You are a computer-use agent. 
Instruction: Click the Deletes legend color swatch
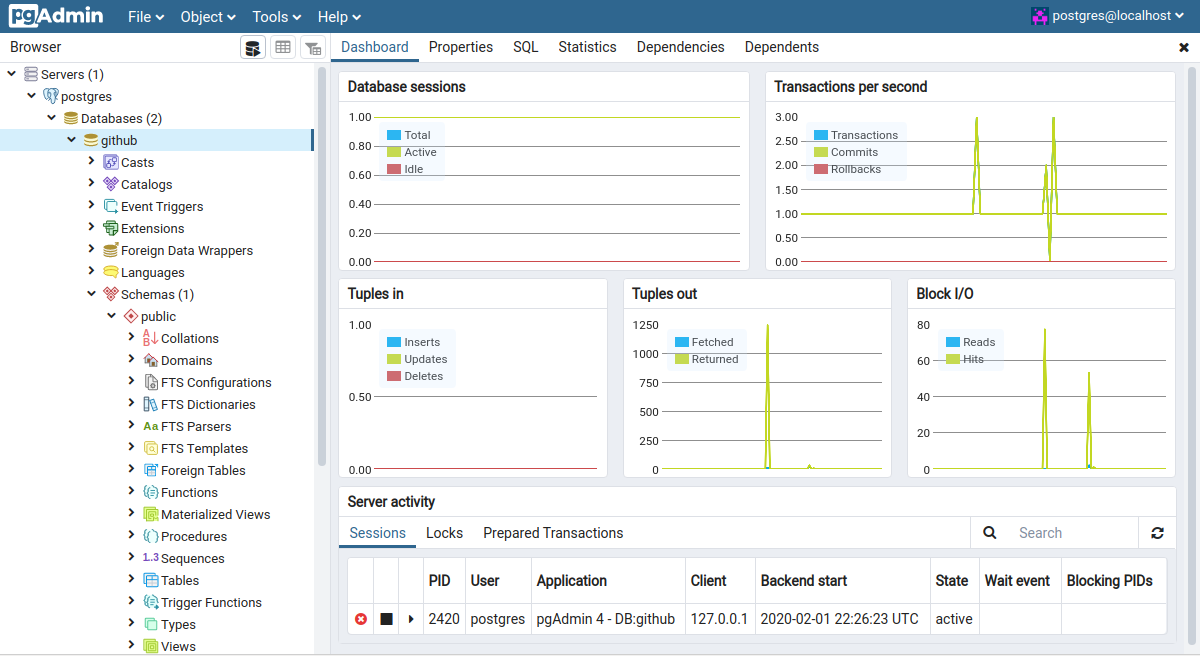click(394, 376)
